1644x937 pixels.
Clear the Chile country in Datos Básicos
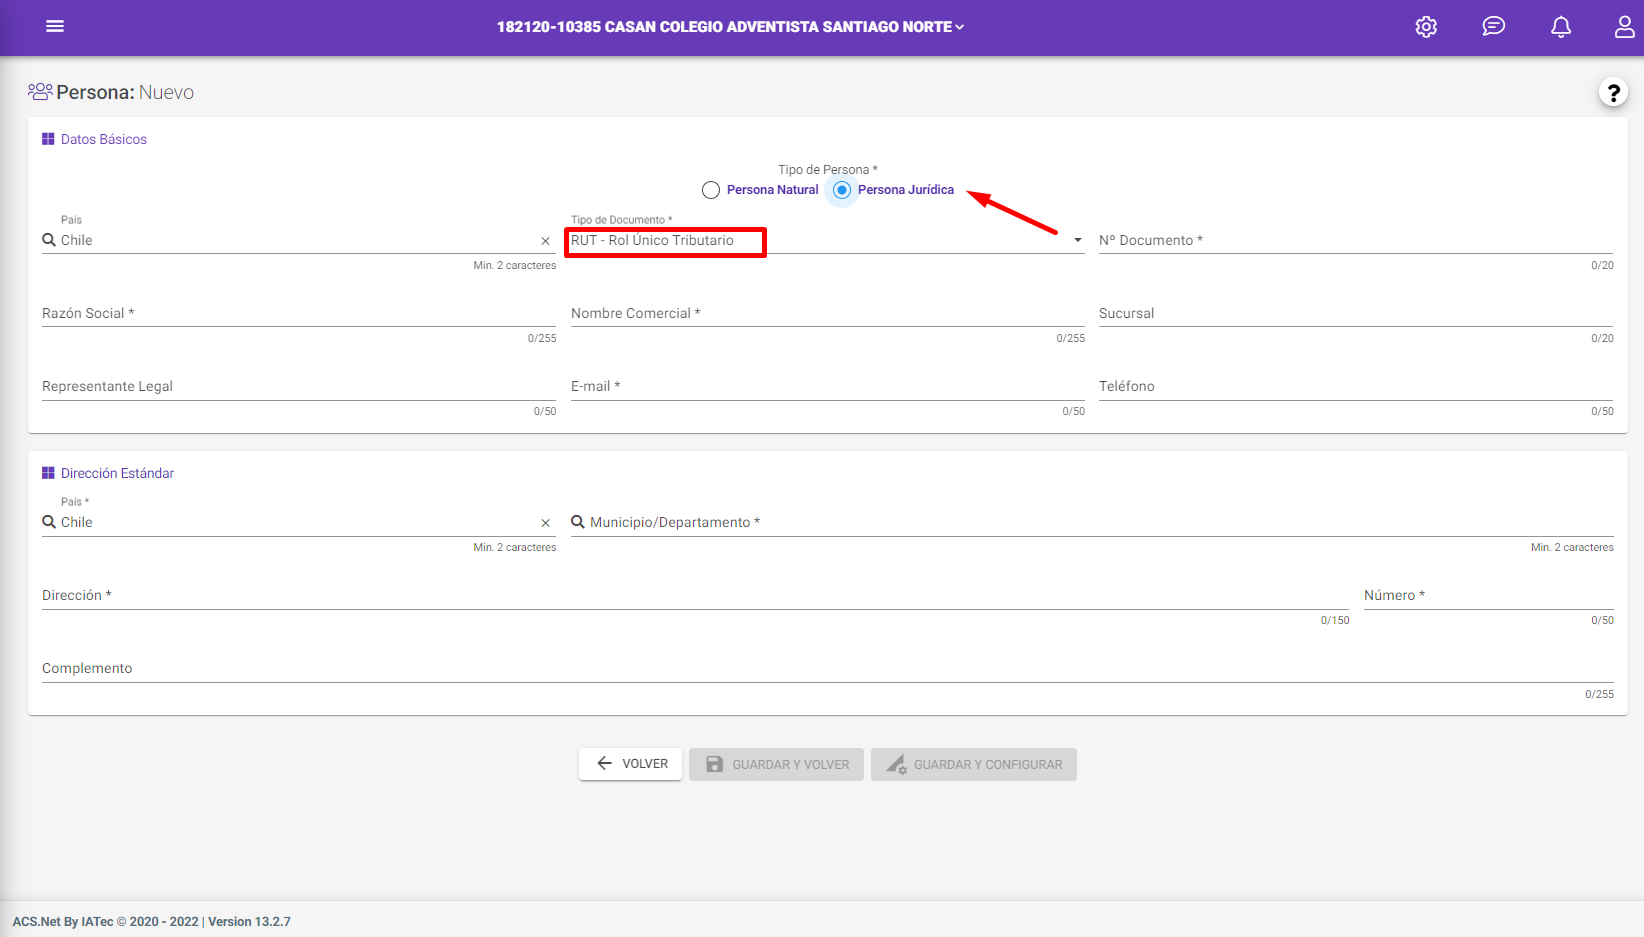pyautogui.click(x=545, y=241)
